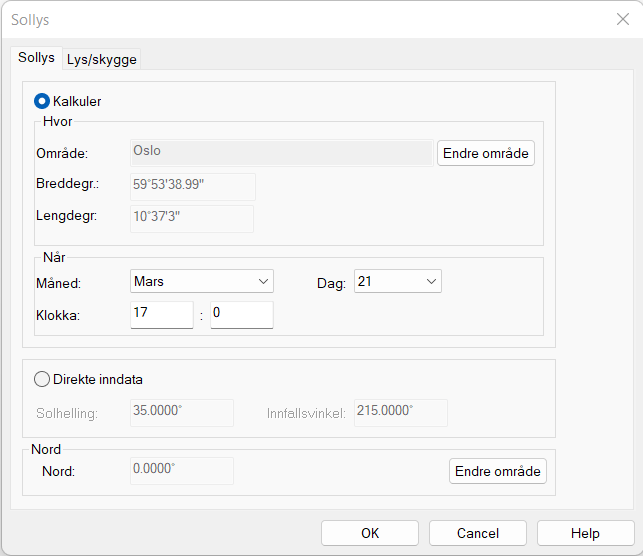643x556 pixels.
Task: Click the Nord angle field
Action: (x=181, y=471)
